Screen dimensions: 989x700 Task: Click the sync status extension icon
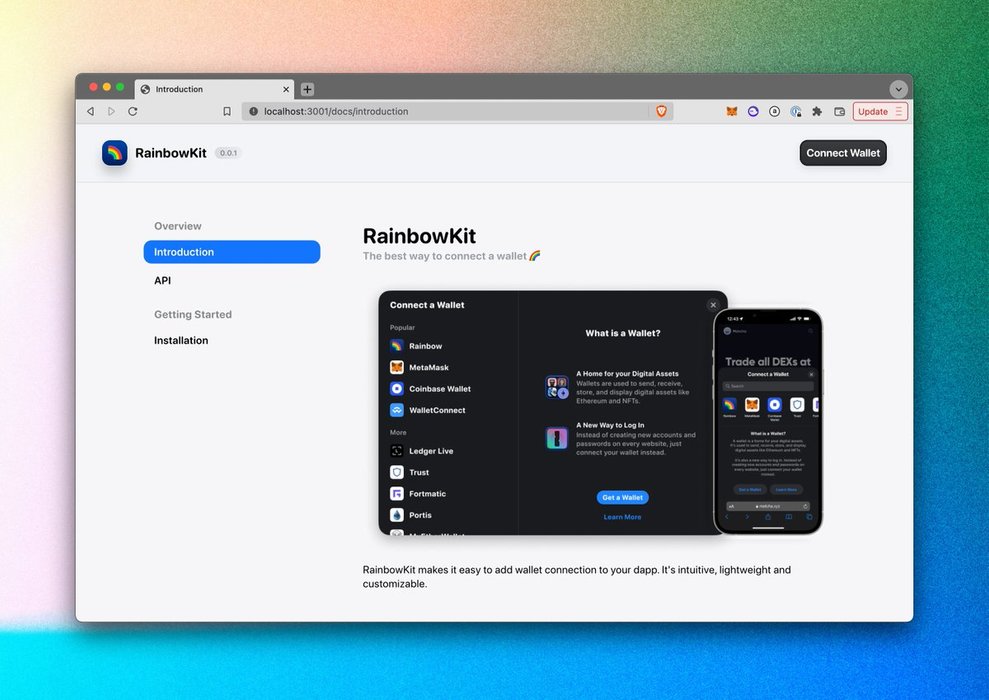[x=796, y=111]
